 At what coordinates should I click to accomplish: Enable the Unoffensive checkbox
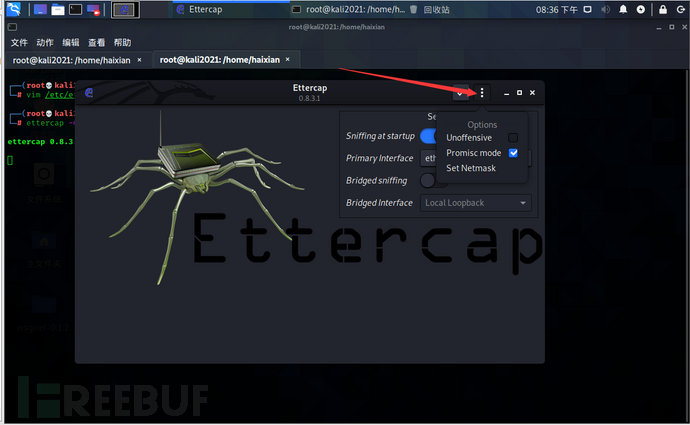513,138
